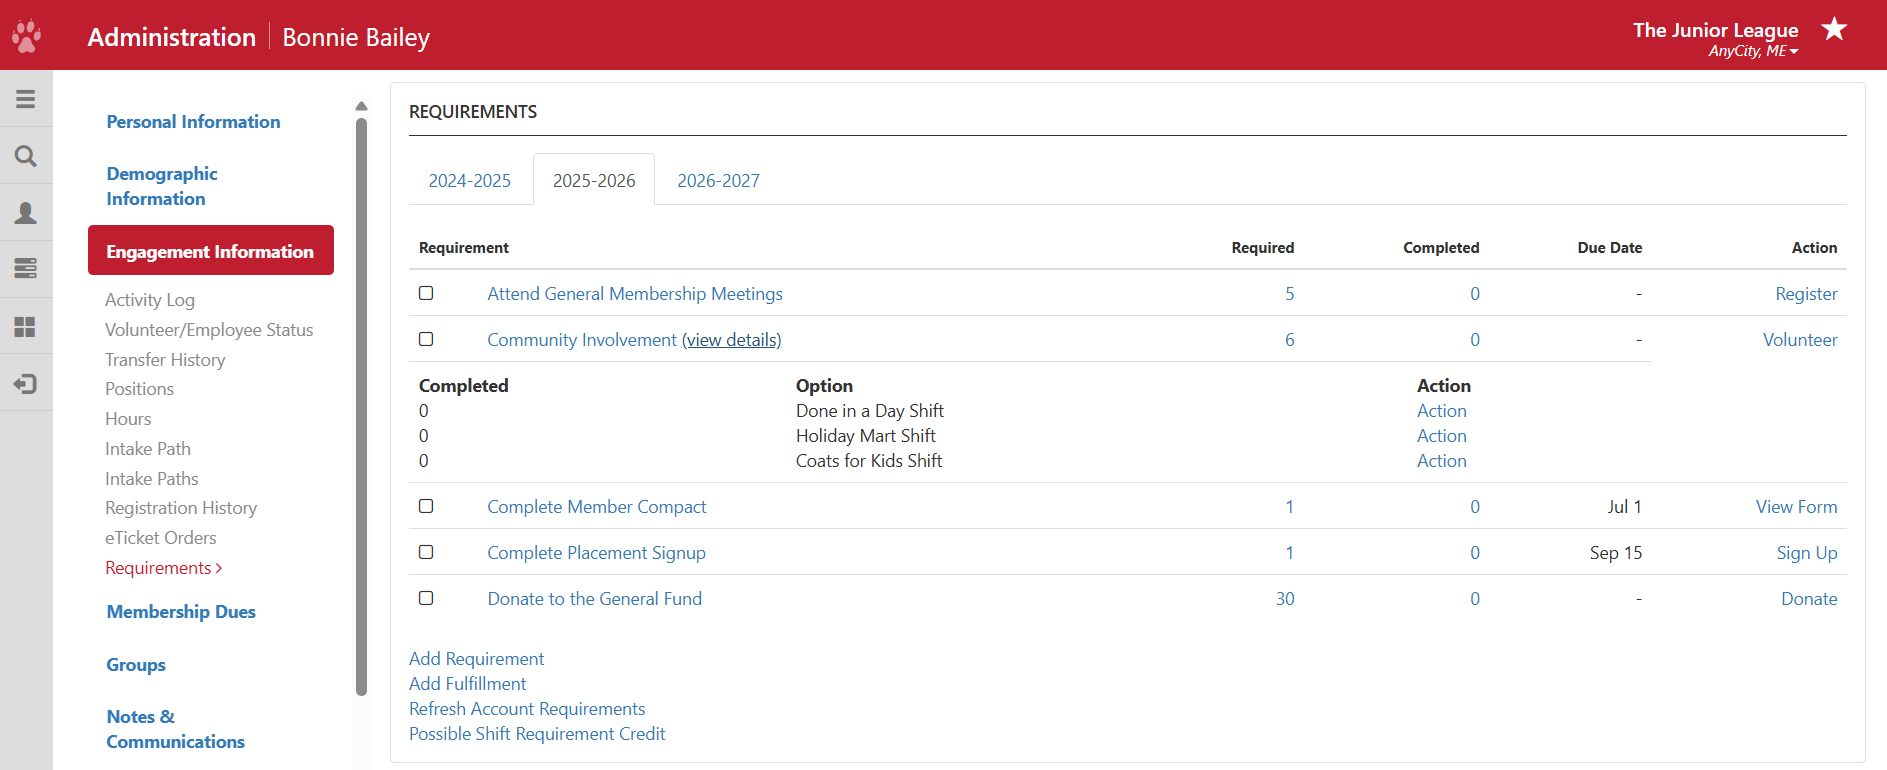Select the 2025-2026 tab
Viewport: 1887px width, 770px height.
tap(594, 180)
